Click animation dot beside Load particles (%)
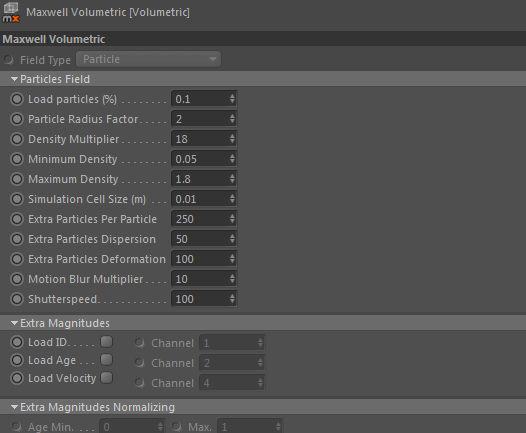 [x=17, y=99]
